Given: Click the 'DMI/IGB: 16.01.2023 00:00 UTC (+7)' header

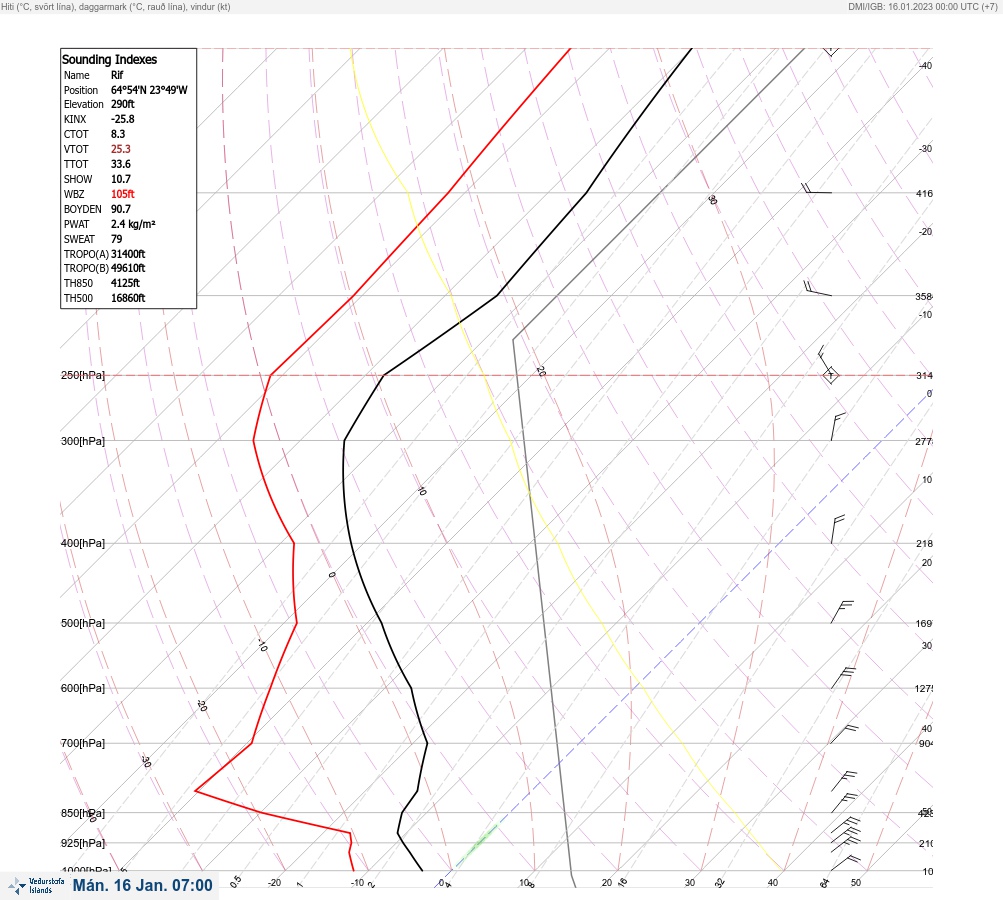Looking at the screenshot, I should pyautogui.click(x=923, y=6).
